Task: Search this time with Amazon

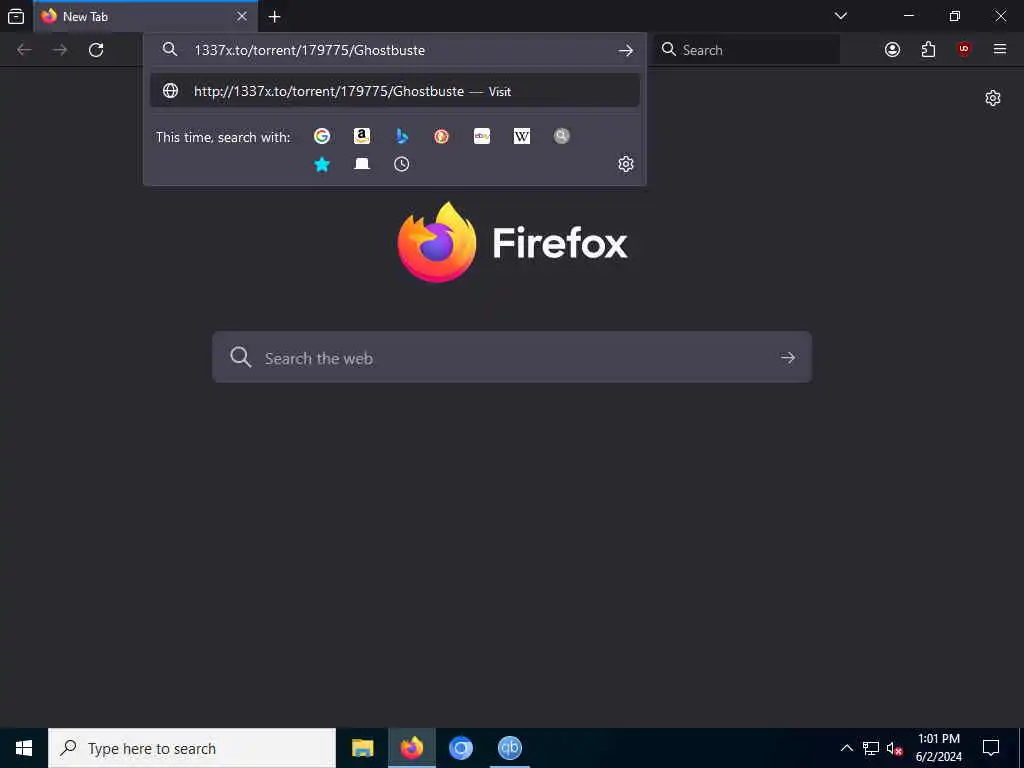Action: click(x=362, y=136)
